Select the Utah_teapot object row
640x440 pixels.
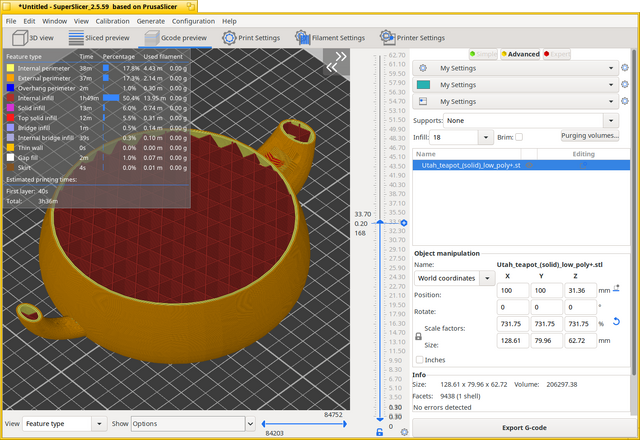pyautogui.click(x=521, y=165)
